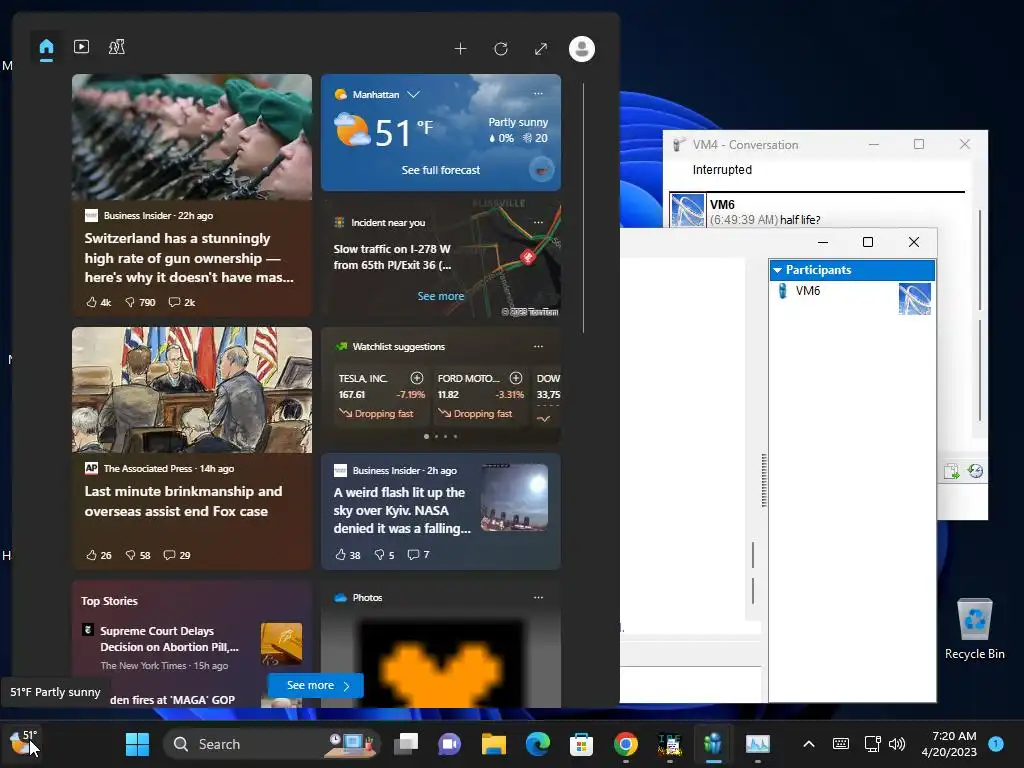Open File Explorer from the taskbar
Screen dimensions: 1024x768
point(494,744)
